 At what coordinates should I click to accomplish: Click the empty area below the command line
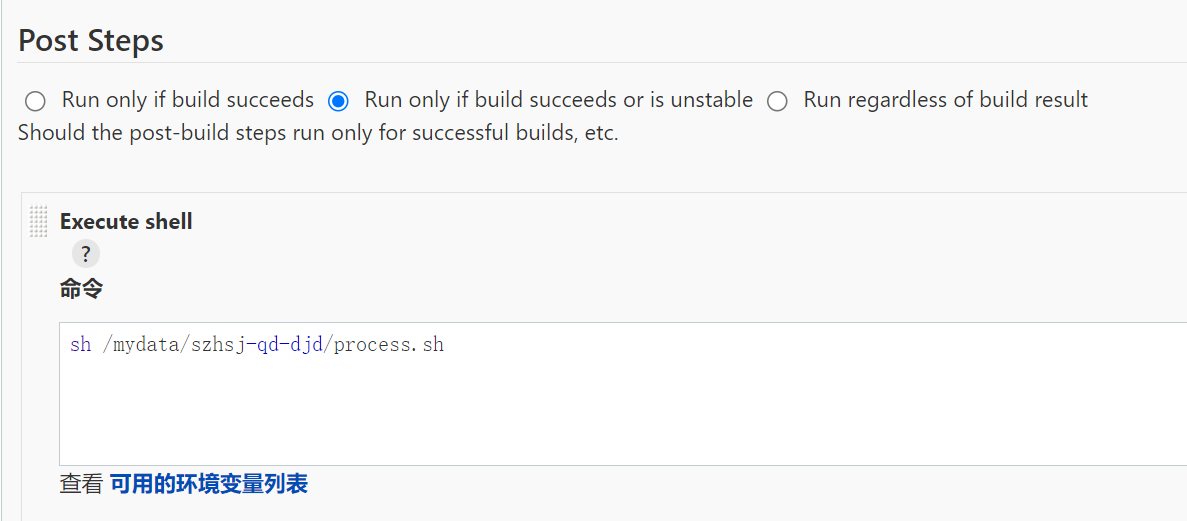point(620,420)
